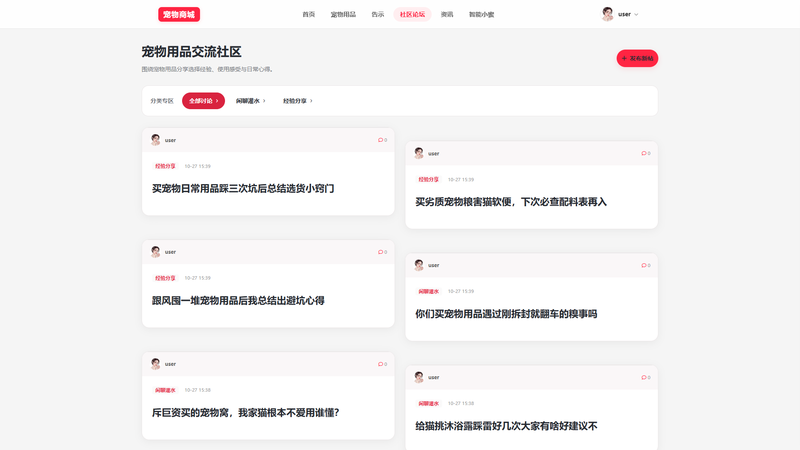Click the avatar on the 跟风囤一堆宠物用品 post
The image size is (800, 450).
[x=156, y=252]
